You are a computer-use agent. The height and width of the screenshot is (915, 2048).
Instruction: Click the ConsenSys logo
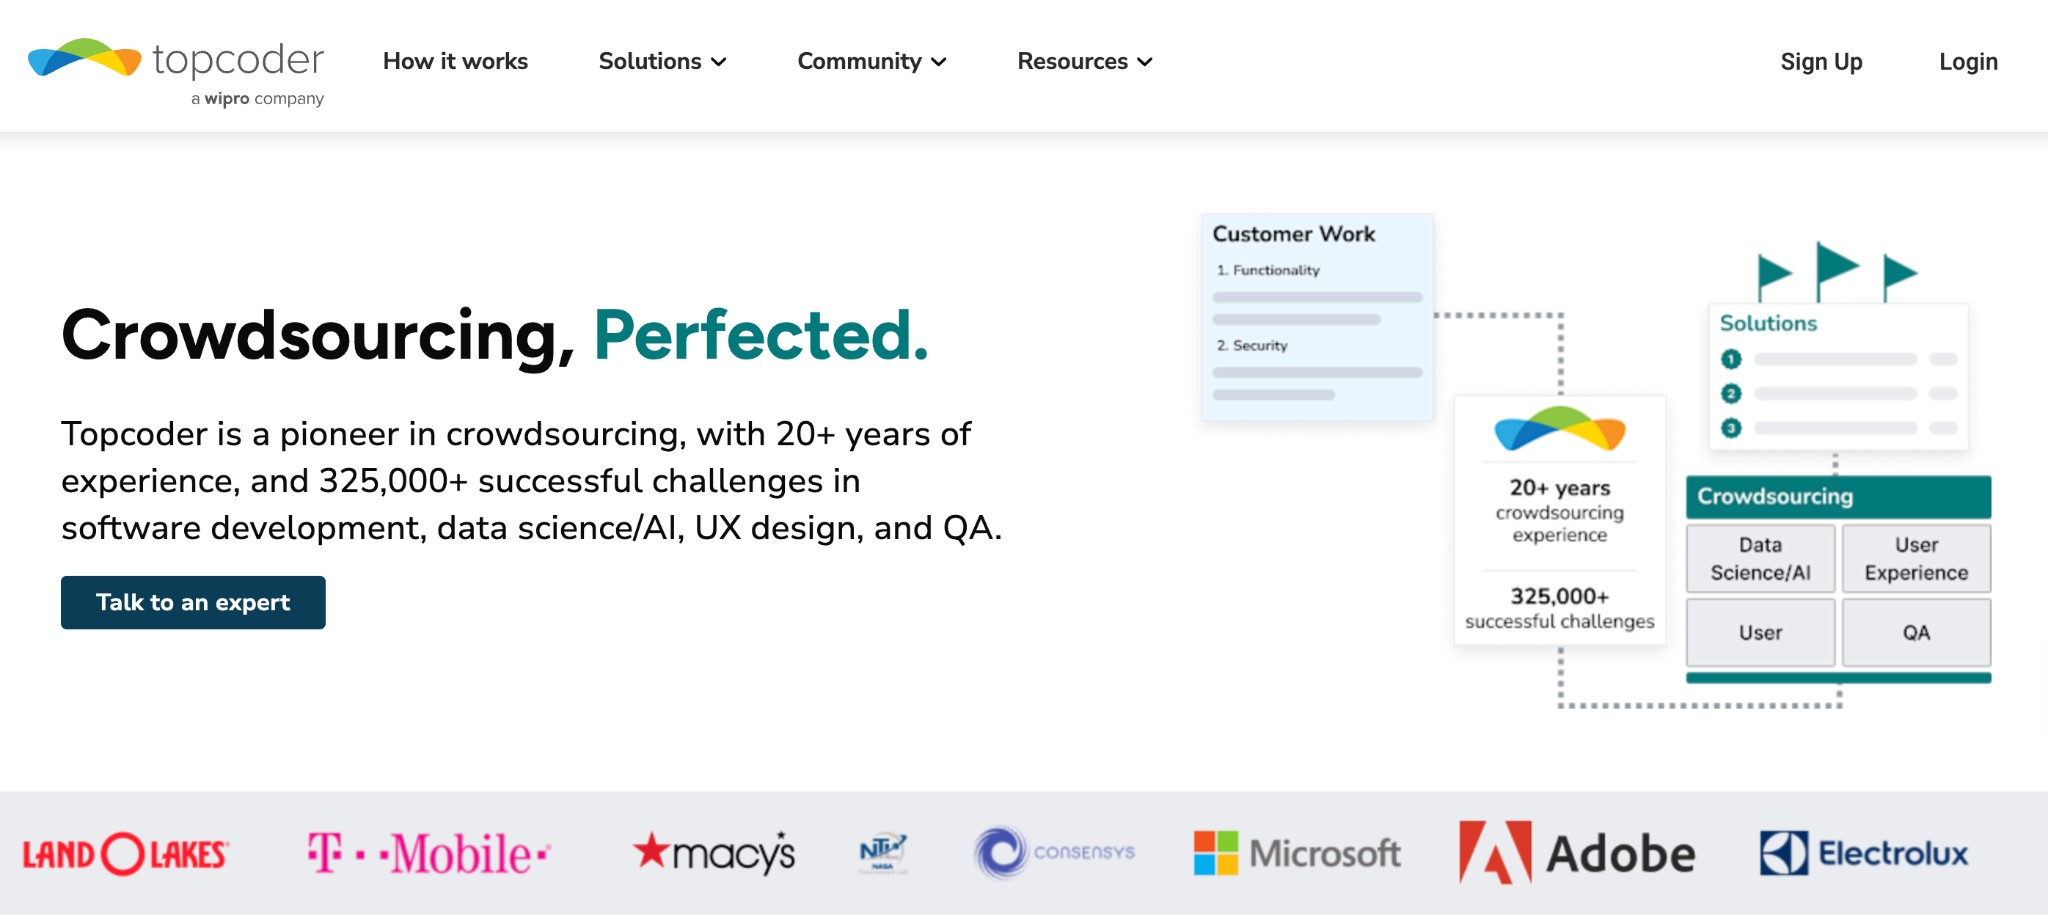click(1054, 852)
